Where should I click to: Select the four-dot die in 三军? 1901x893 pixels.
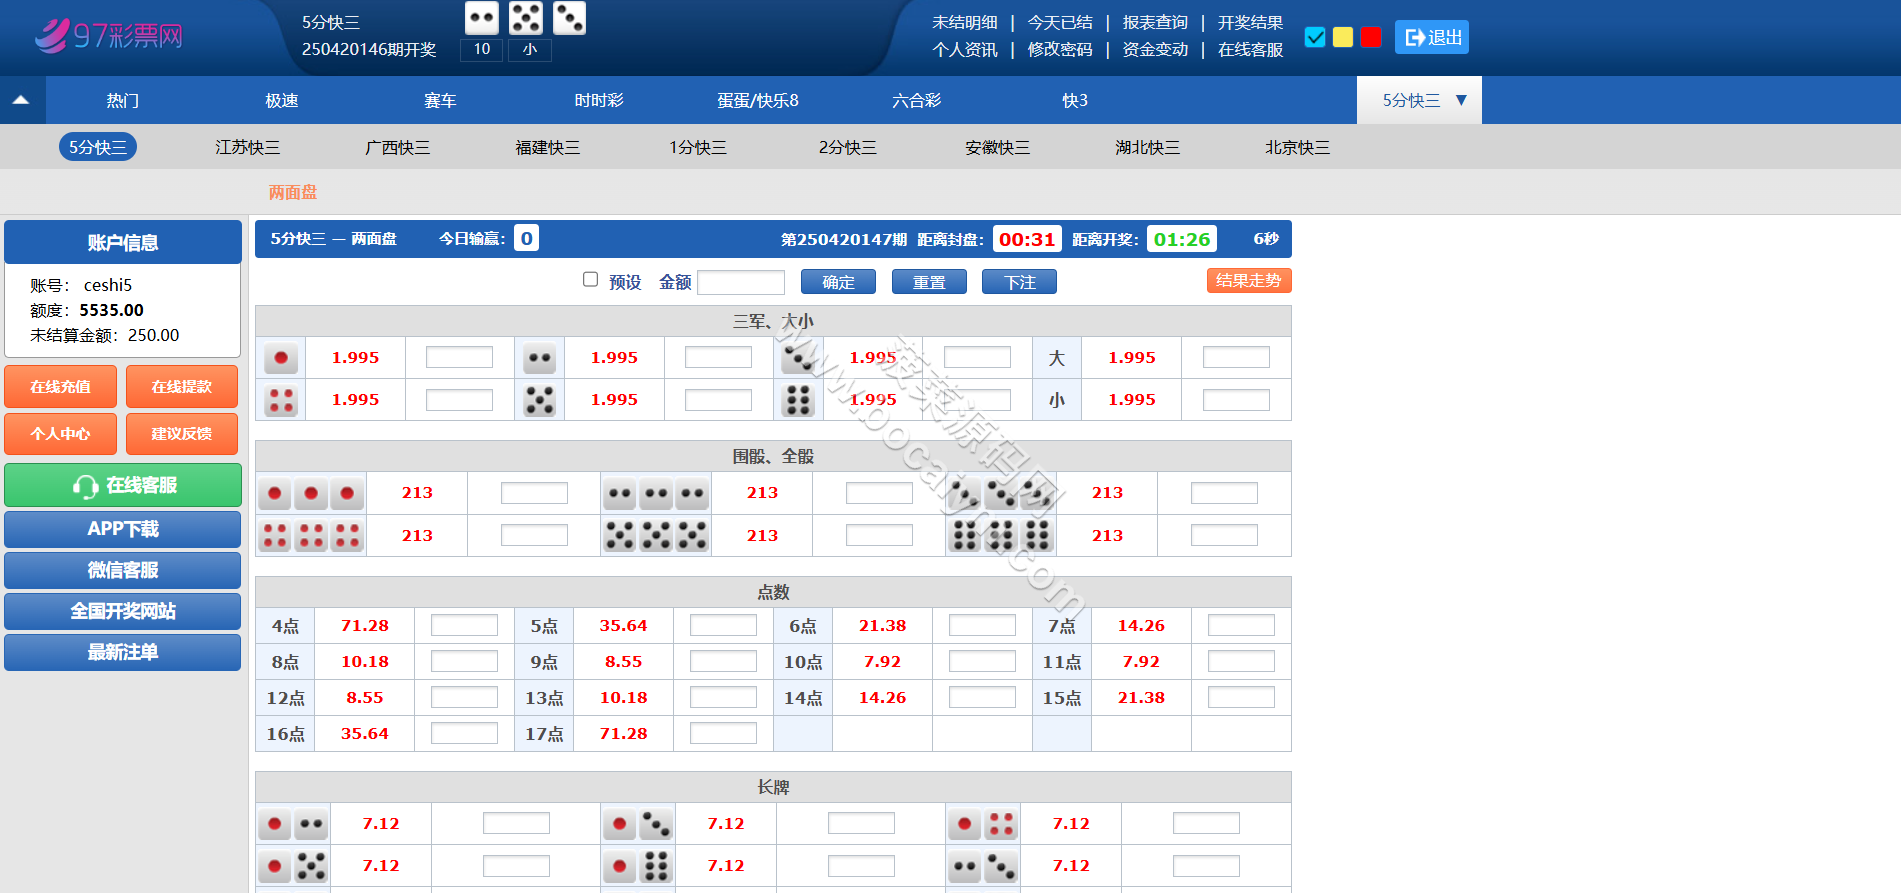click(281, 400)
